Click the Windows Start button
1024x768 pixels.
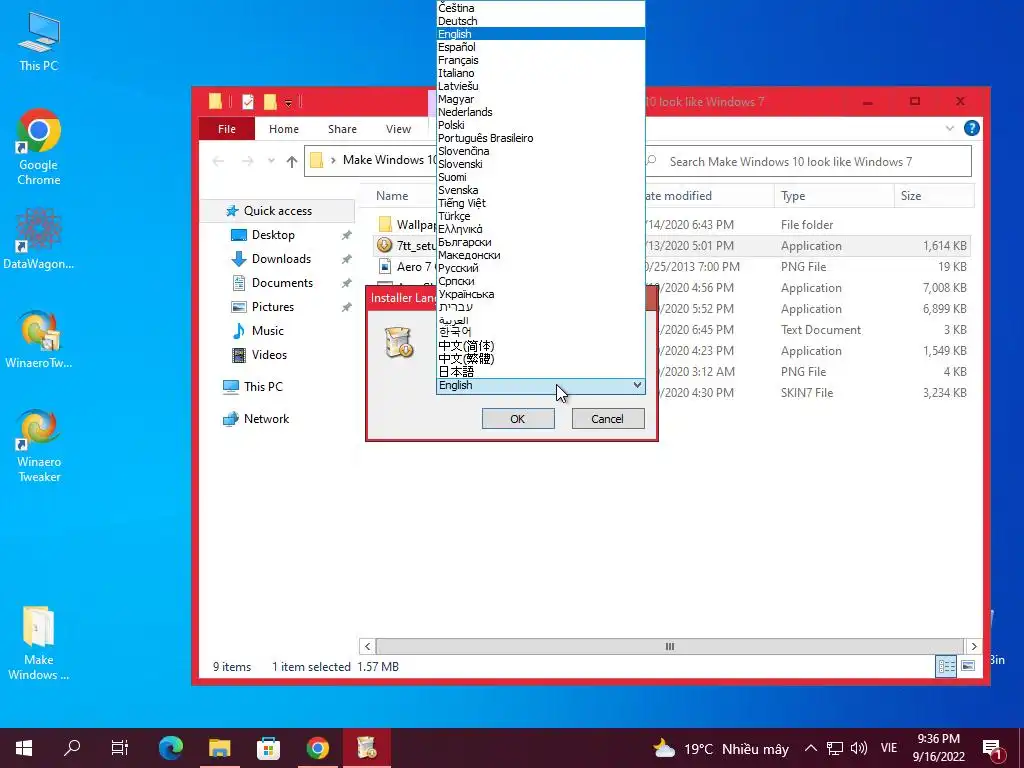[x=24, y=748]
